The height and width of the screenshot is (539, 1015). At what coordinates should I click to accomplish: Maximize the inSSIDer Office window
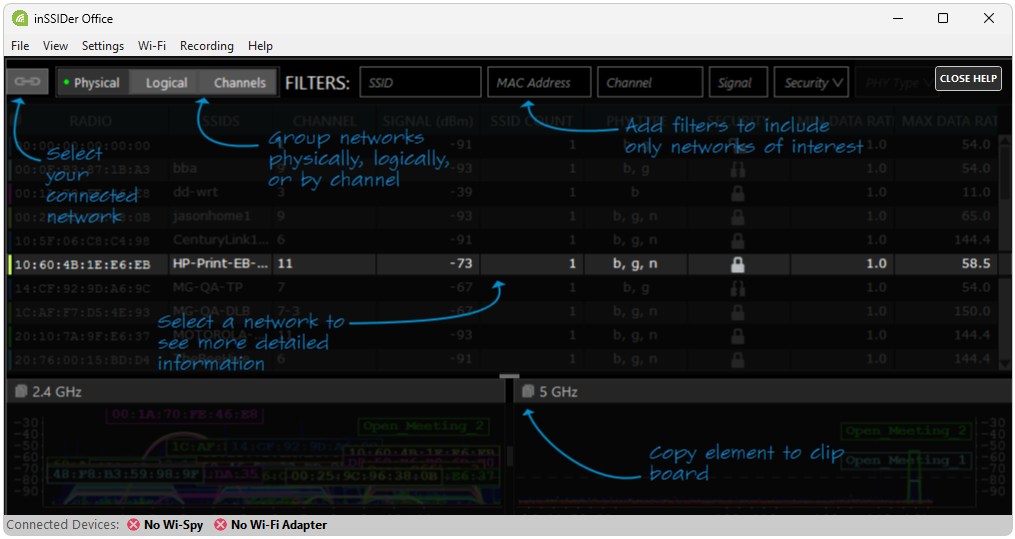pos(943,18)
